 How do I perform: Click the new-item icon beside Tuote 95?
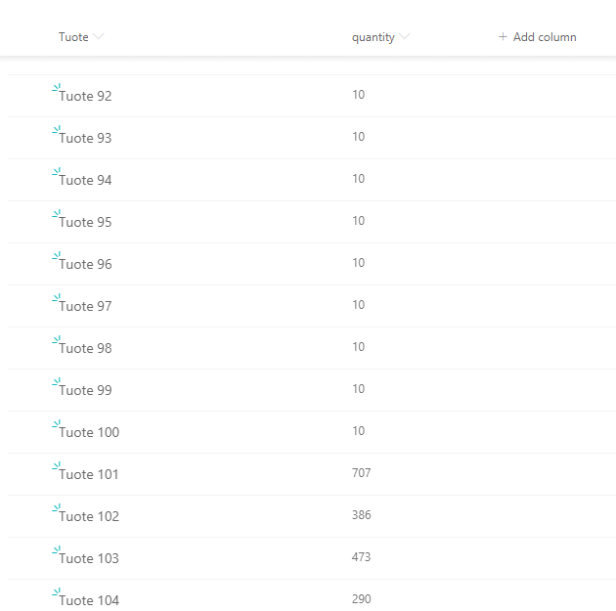(x=56, y=216)
